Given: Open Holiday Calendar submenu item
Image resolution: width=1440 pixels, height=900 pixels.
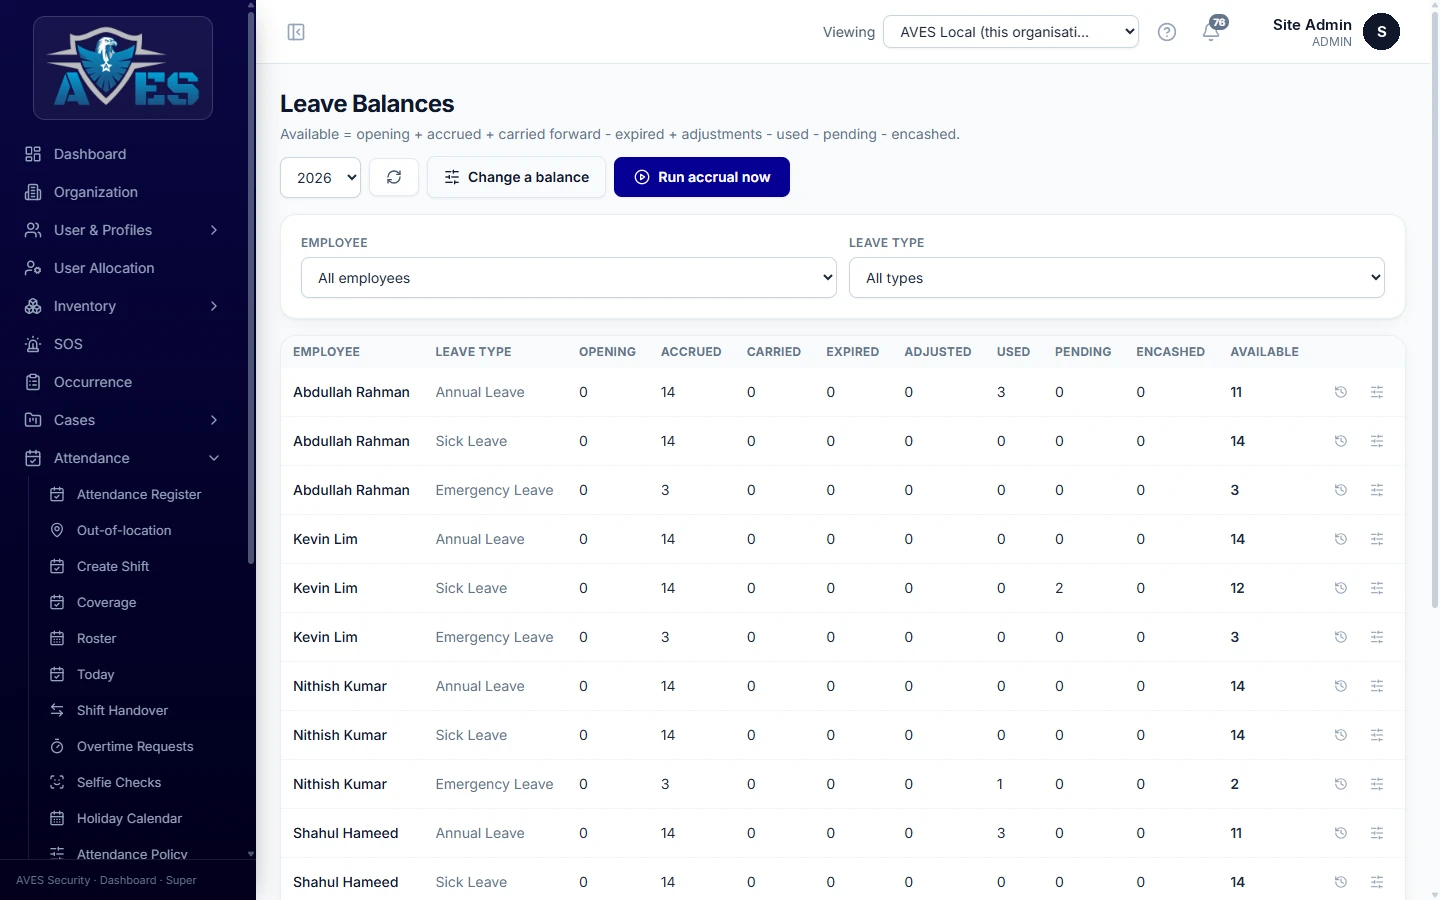Looking at the screenshot, I should [135, 818].
